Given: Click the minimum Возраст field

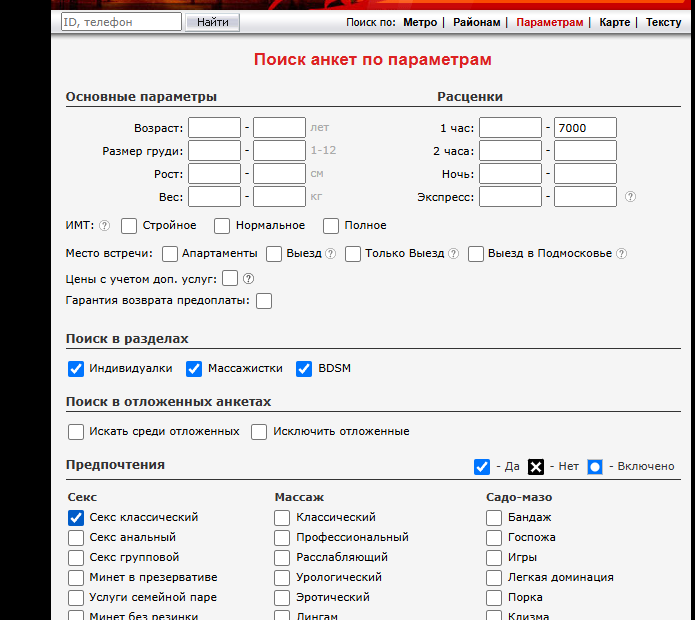Looking at the screenshot, I should pos(215,128).
